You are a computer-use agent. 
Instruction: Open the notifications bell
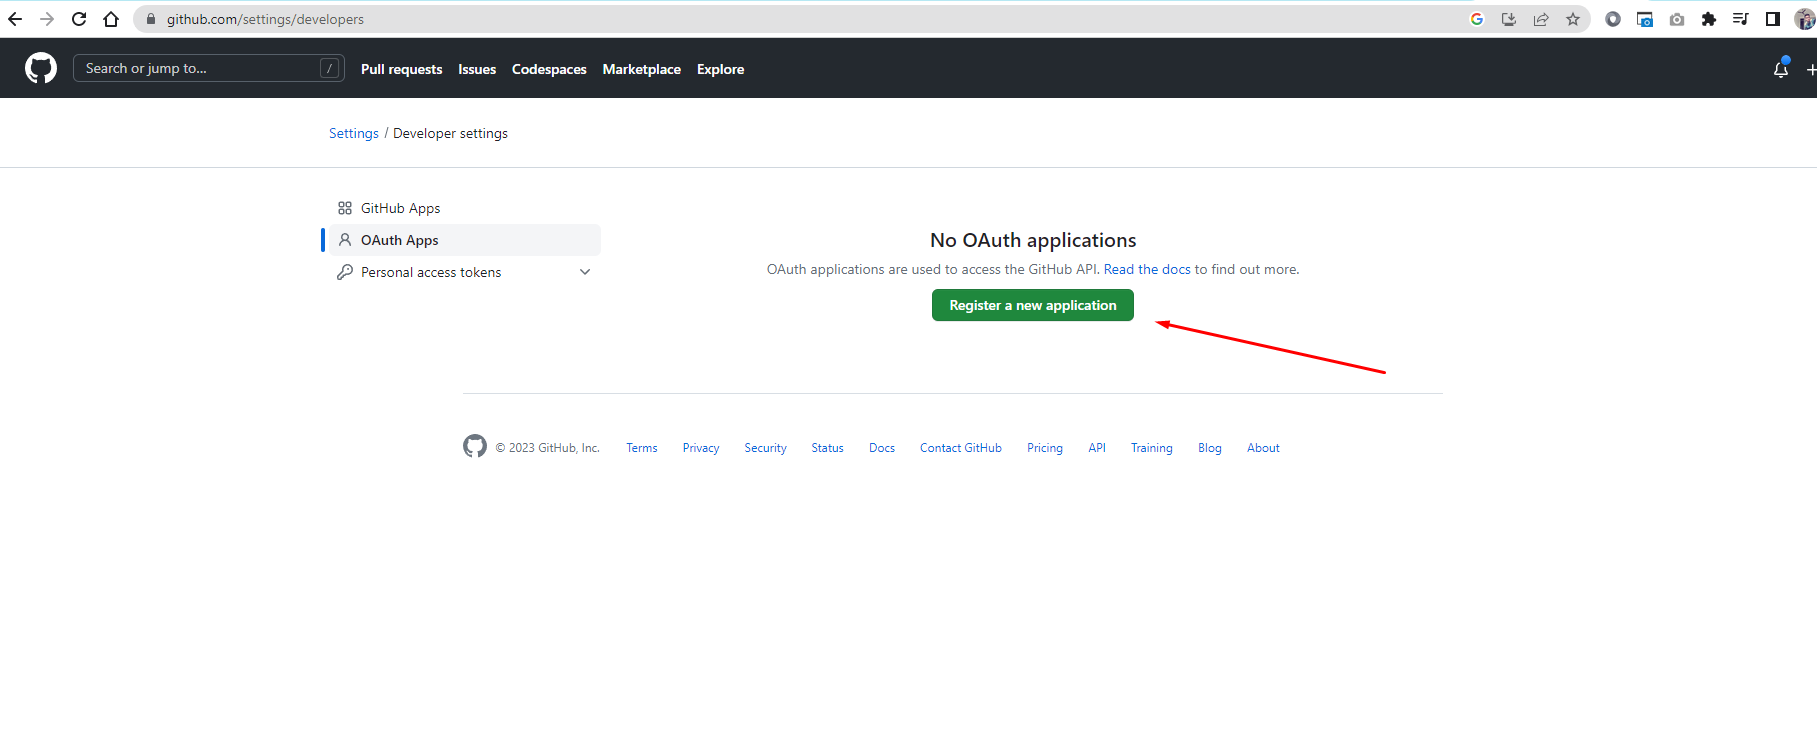(1781, 68)
